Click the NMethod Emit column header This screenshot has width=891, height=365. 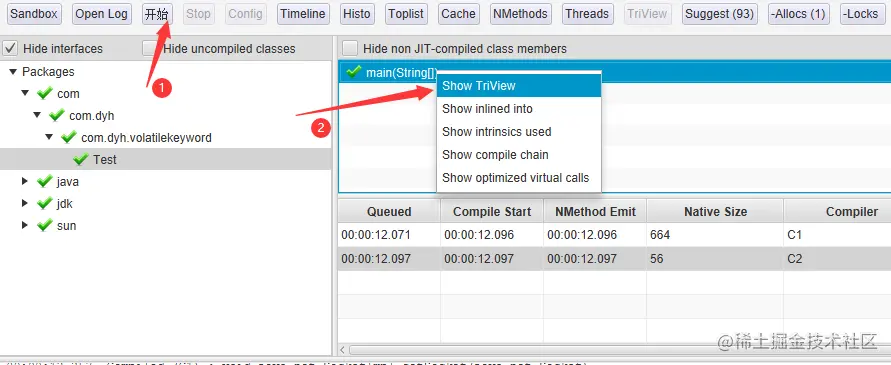pyautogui.click(x=595, y=211)
